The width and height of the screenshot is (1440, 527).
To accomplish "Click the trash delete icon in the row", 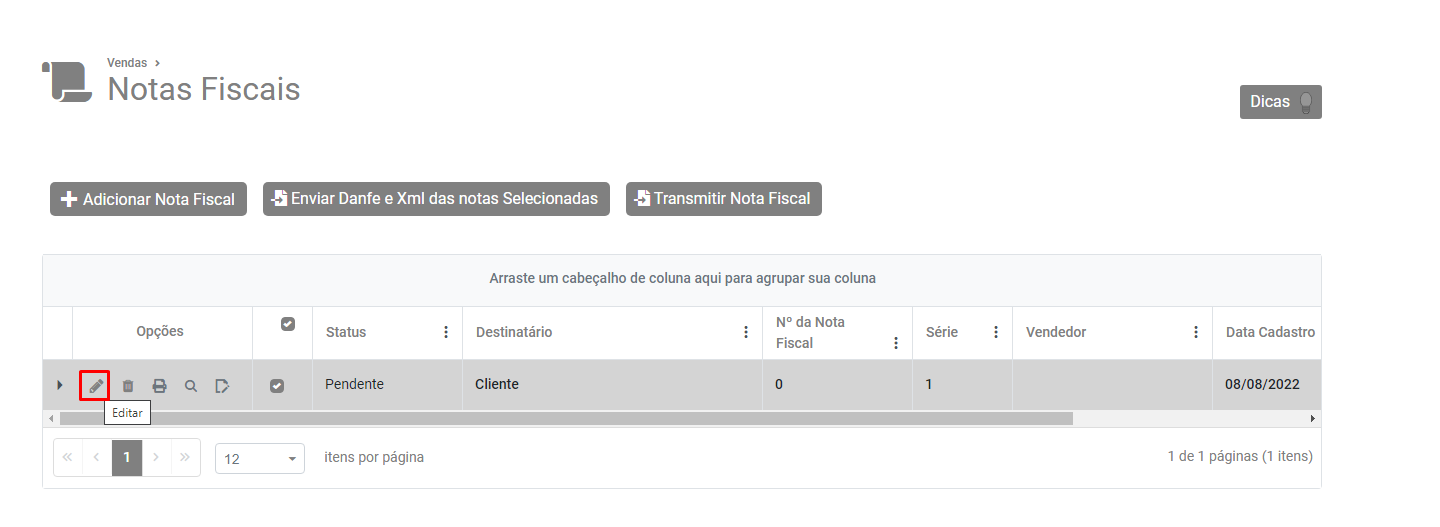I will (x=128, y=385).
